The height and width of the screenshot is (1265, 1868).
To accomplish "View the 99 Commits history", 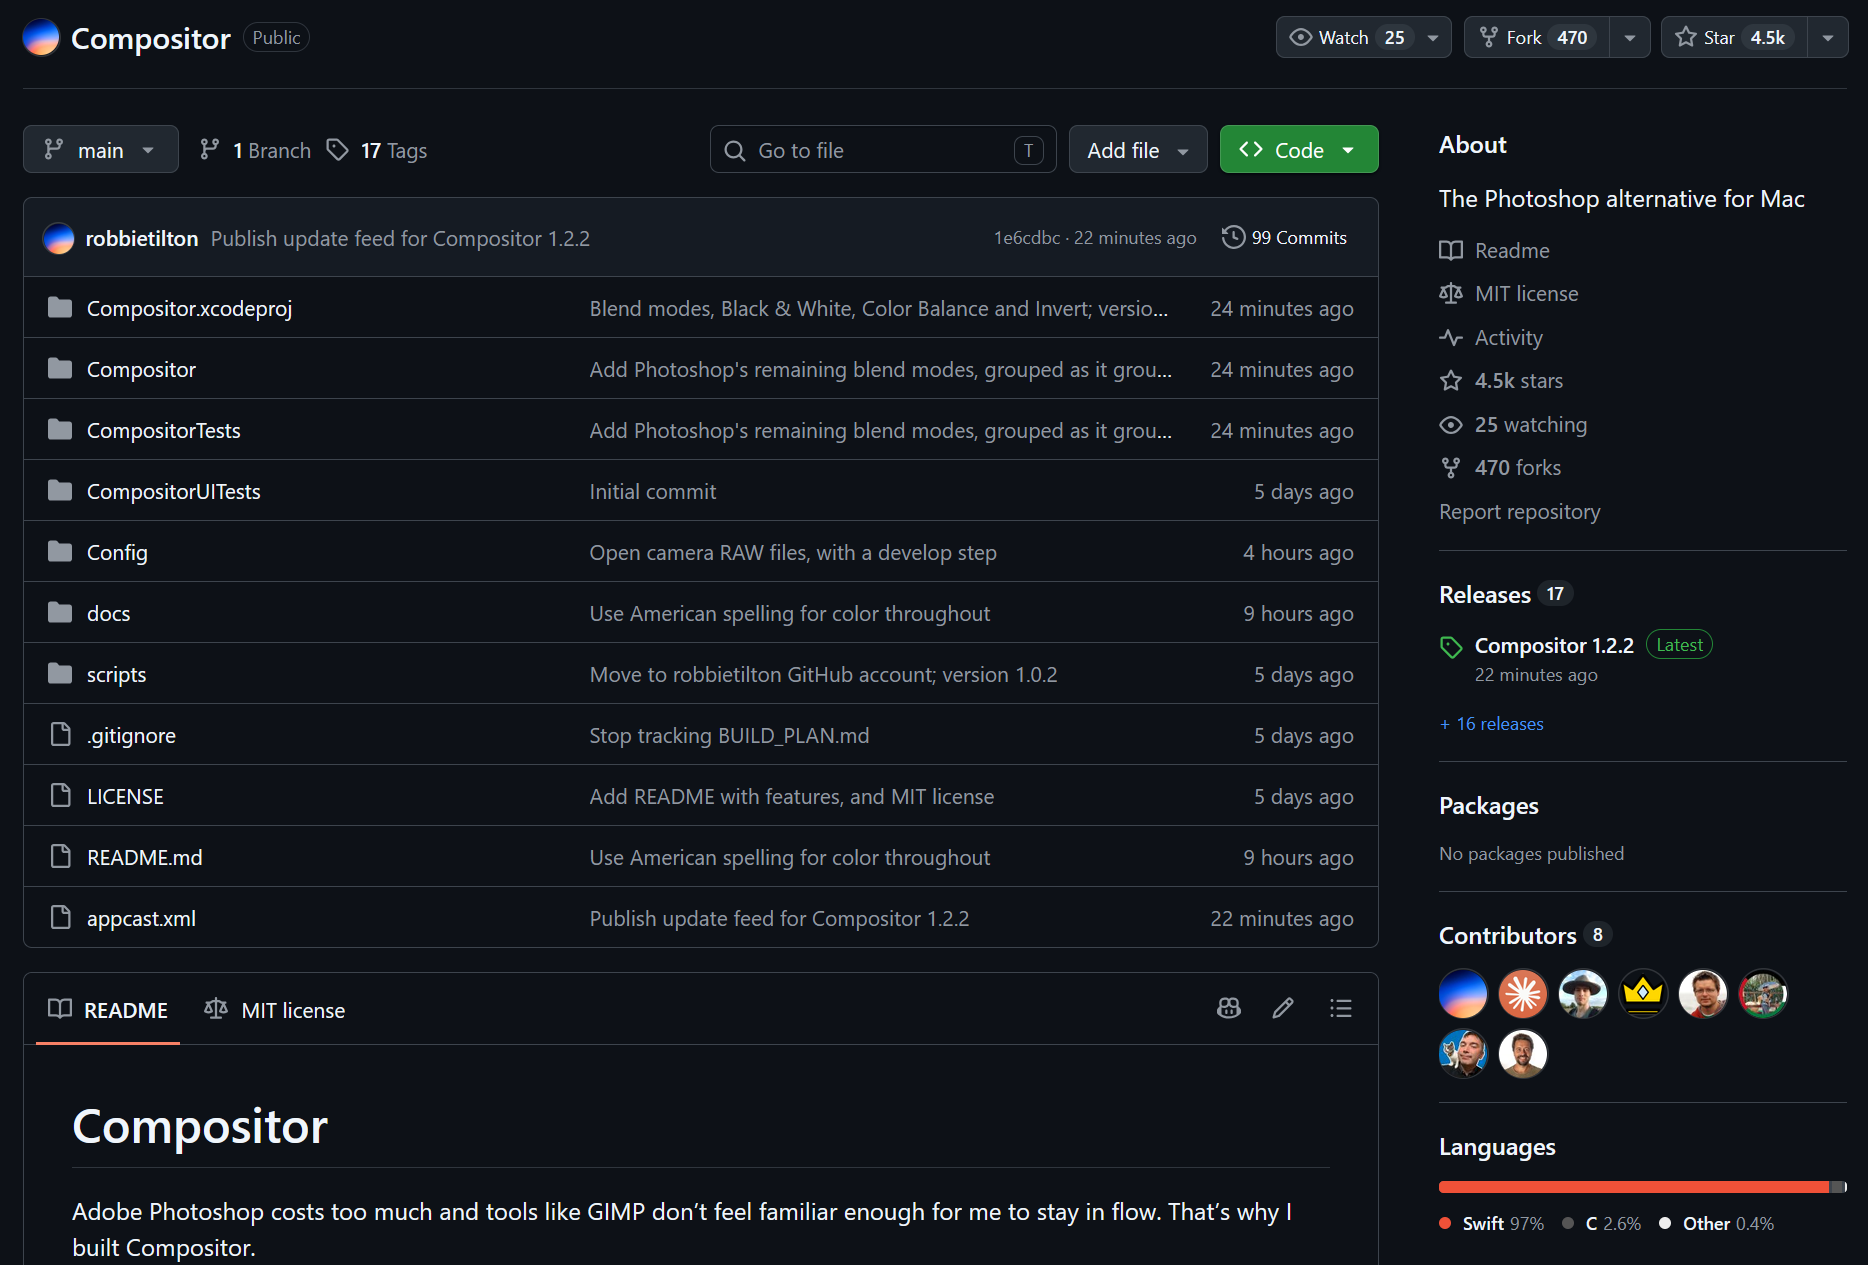I will click(1285, 237).
